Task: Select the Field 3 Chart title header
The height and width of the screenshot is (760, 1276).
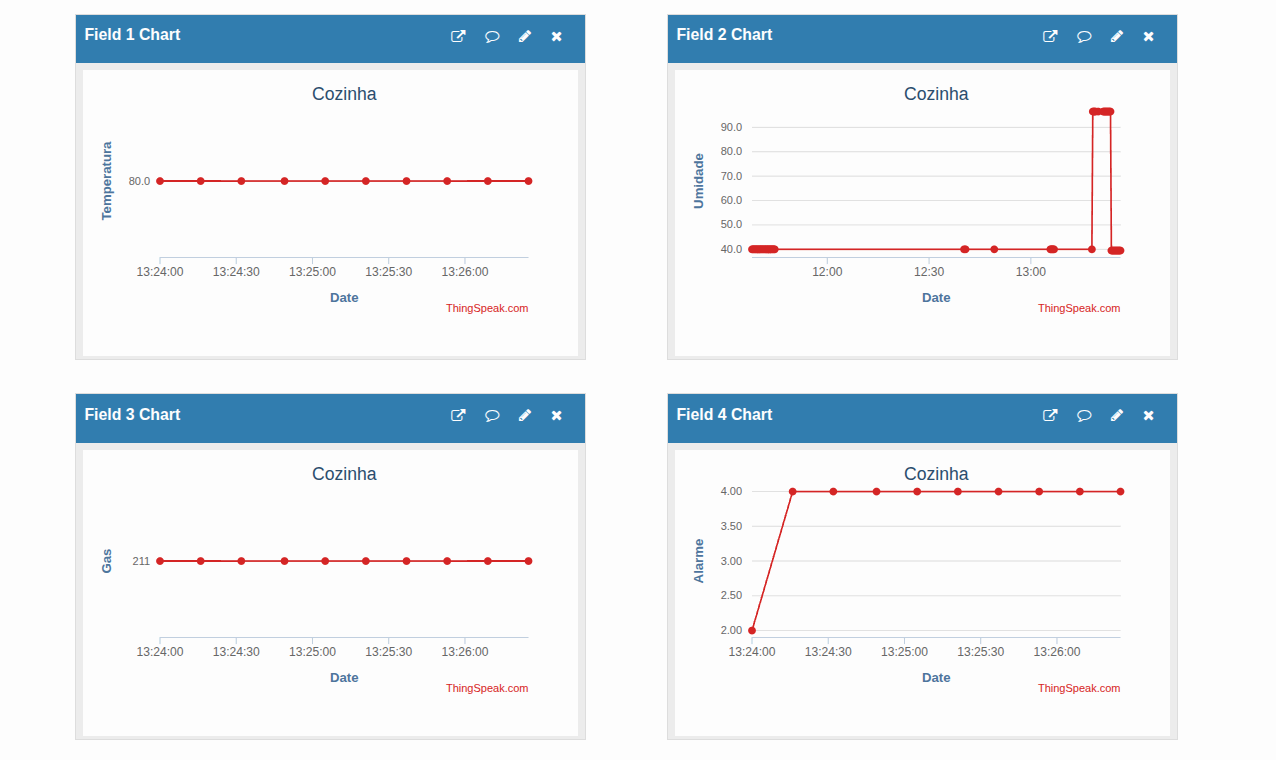Action: tap(132, 415)
